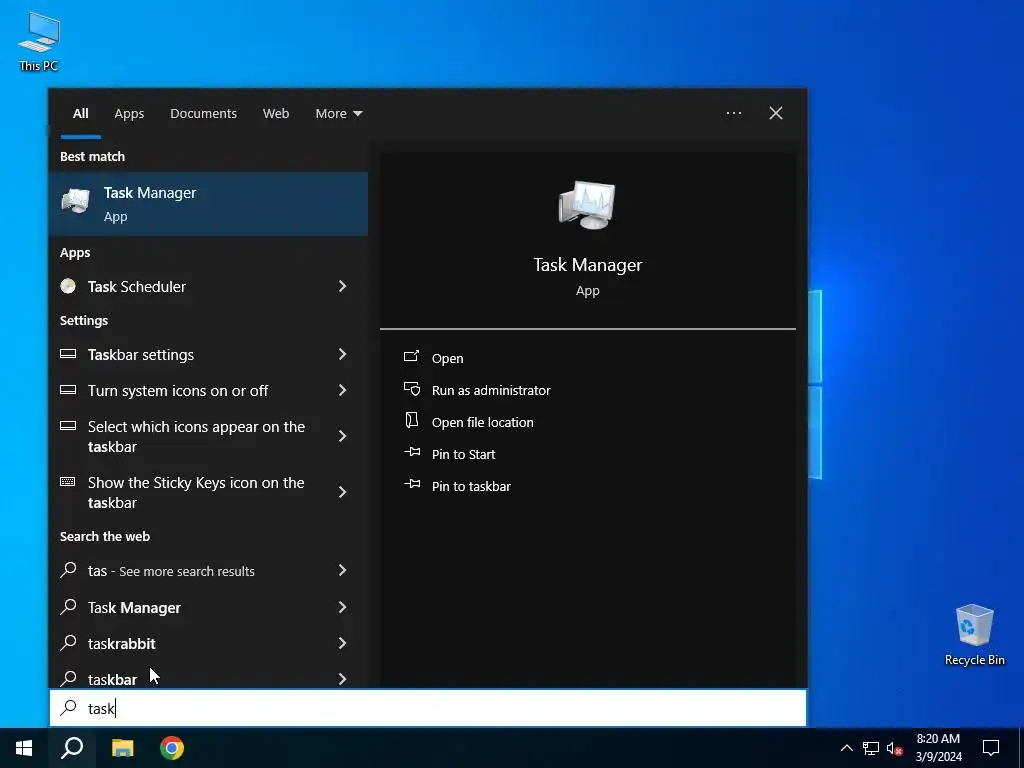This screenshot has height=768, width=1024.
Task: Expand taskrabbit suggestion chevron
Action: [x=342, y=643]
